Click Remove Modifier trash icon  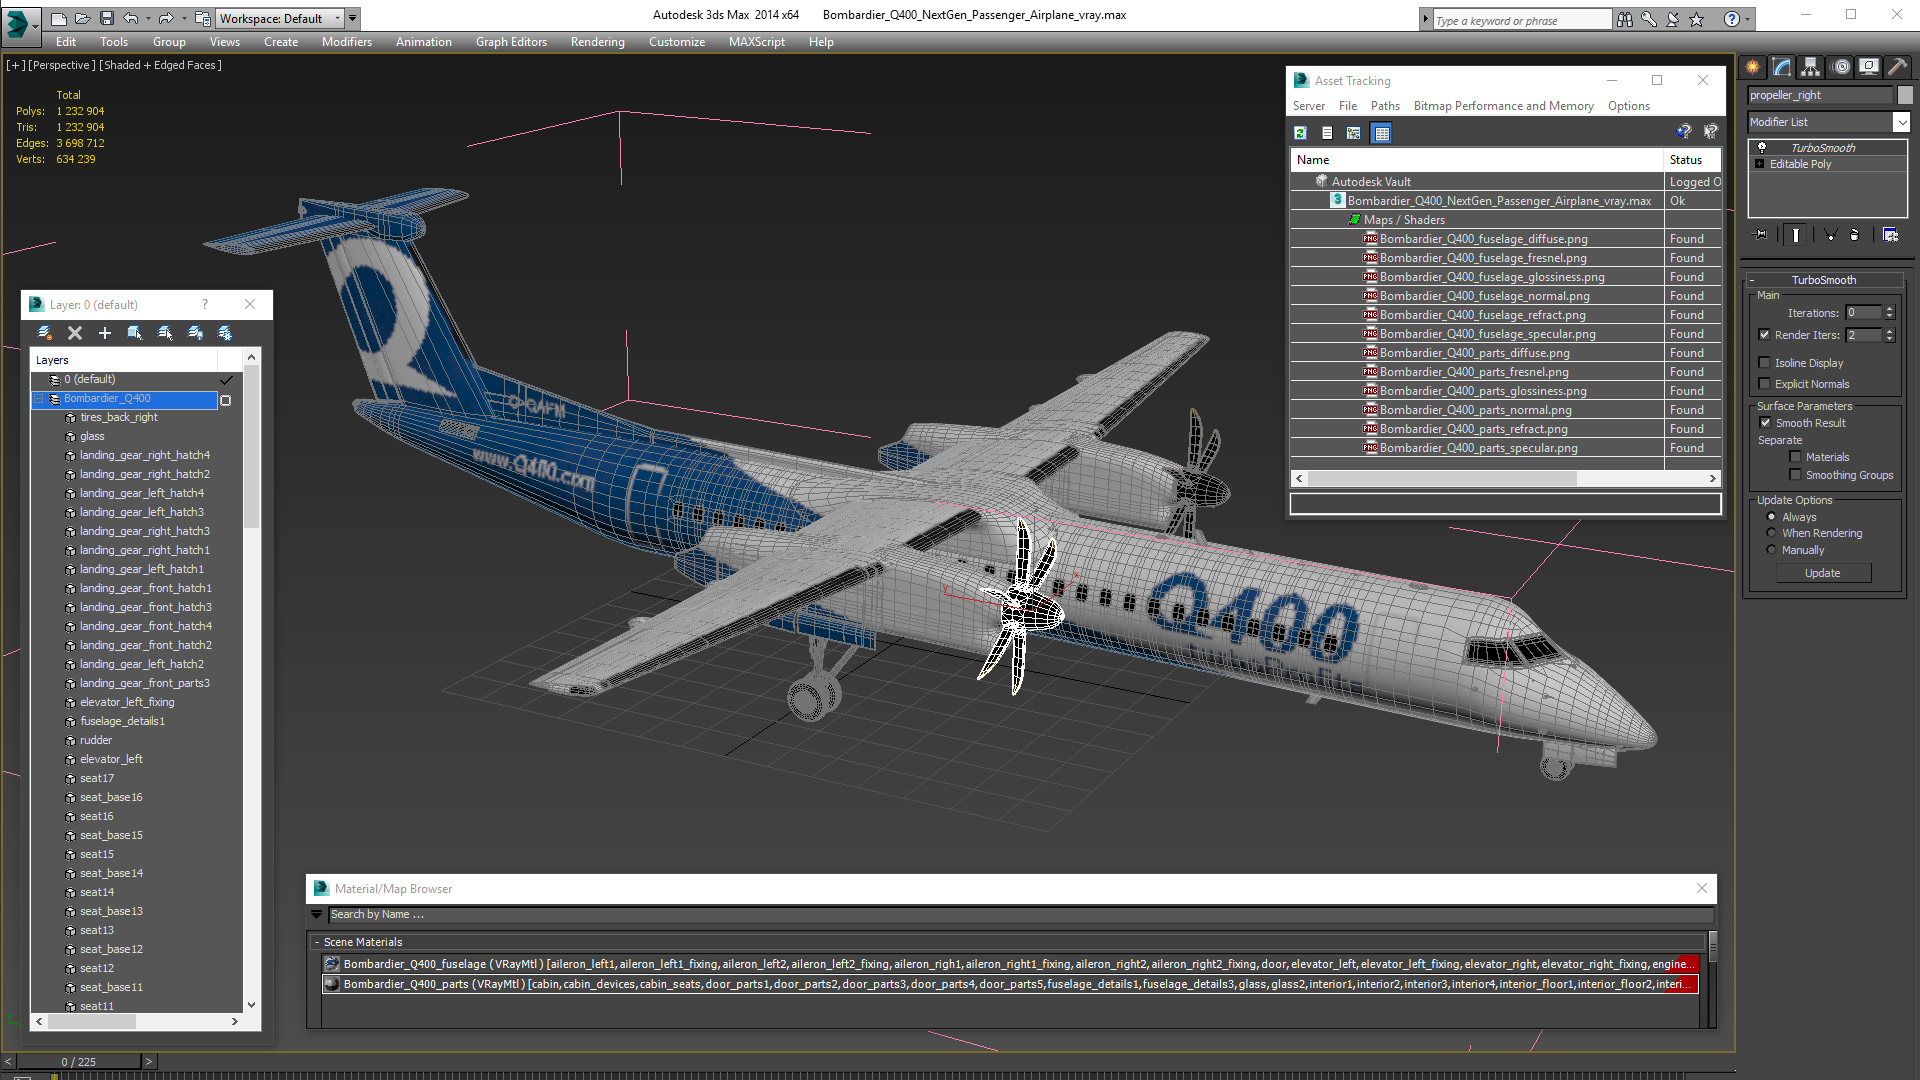coord(1855,235)
